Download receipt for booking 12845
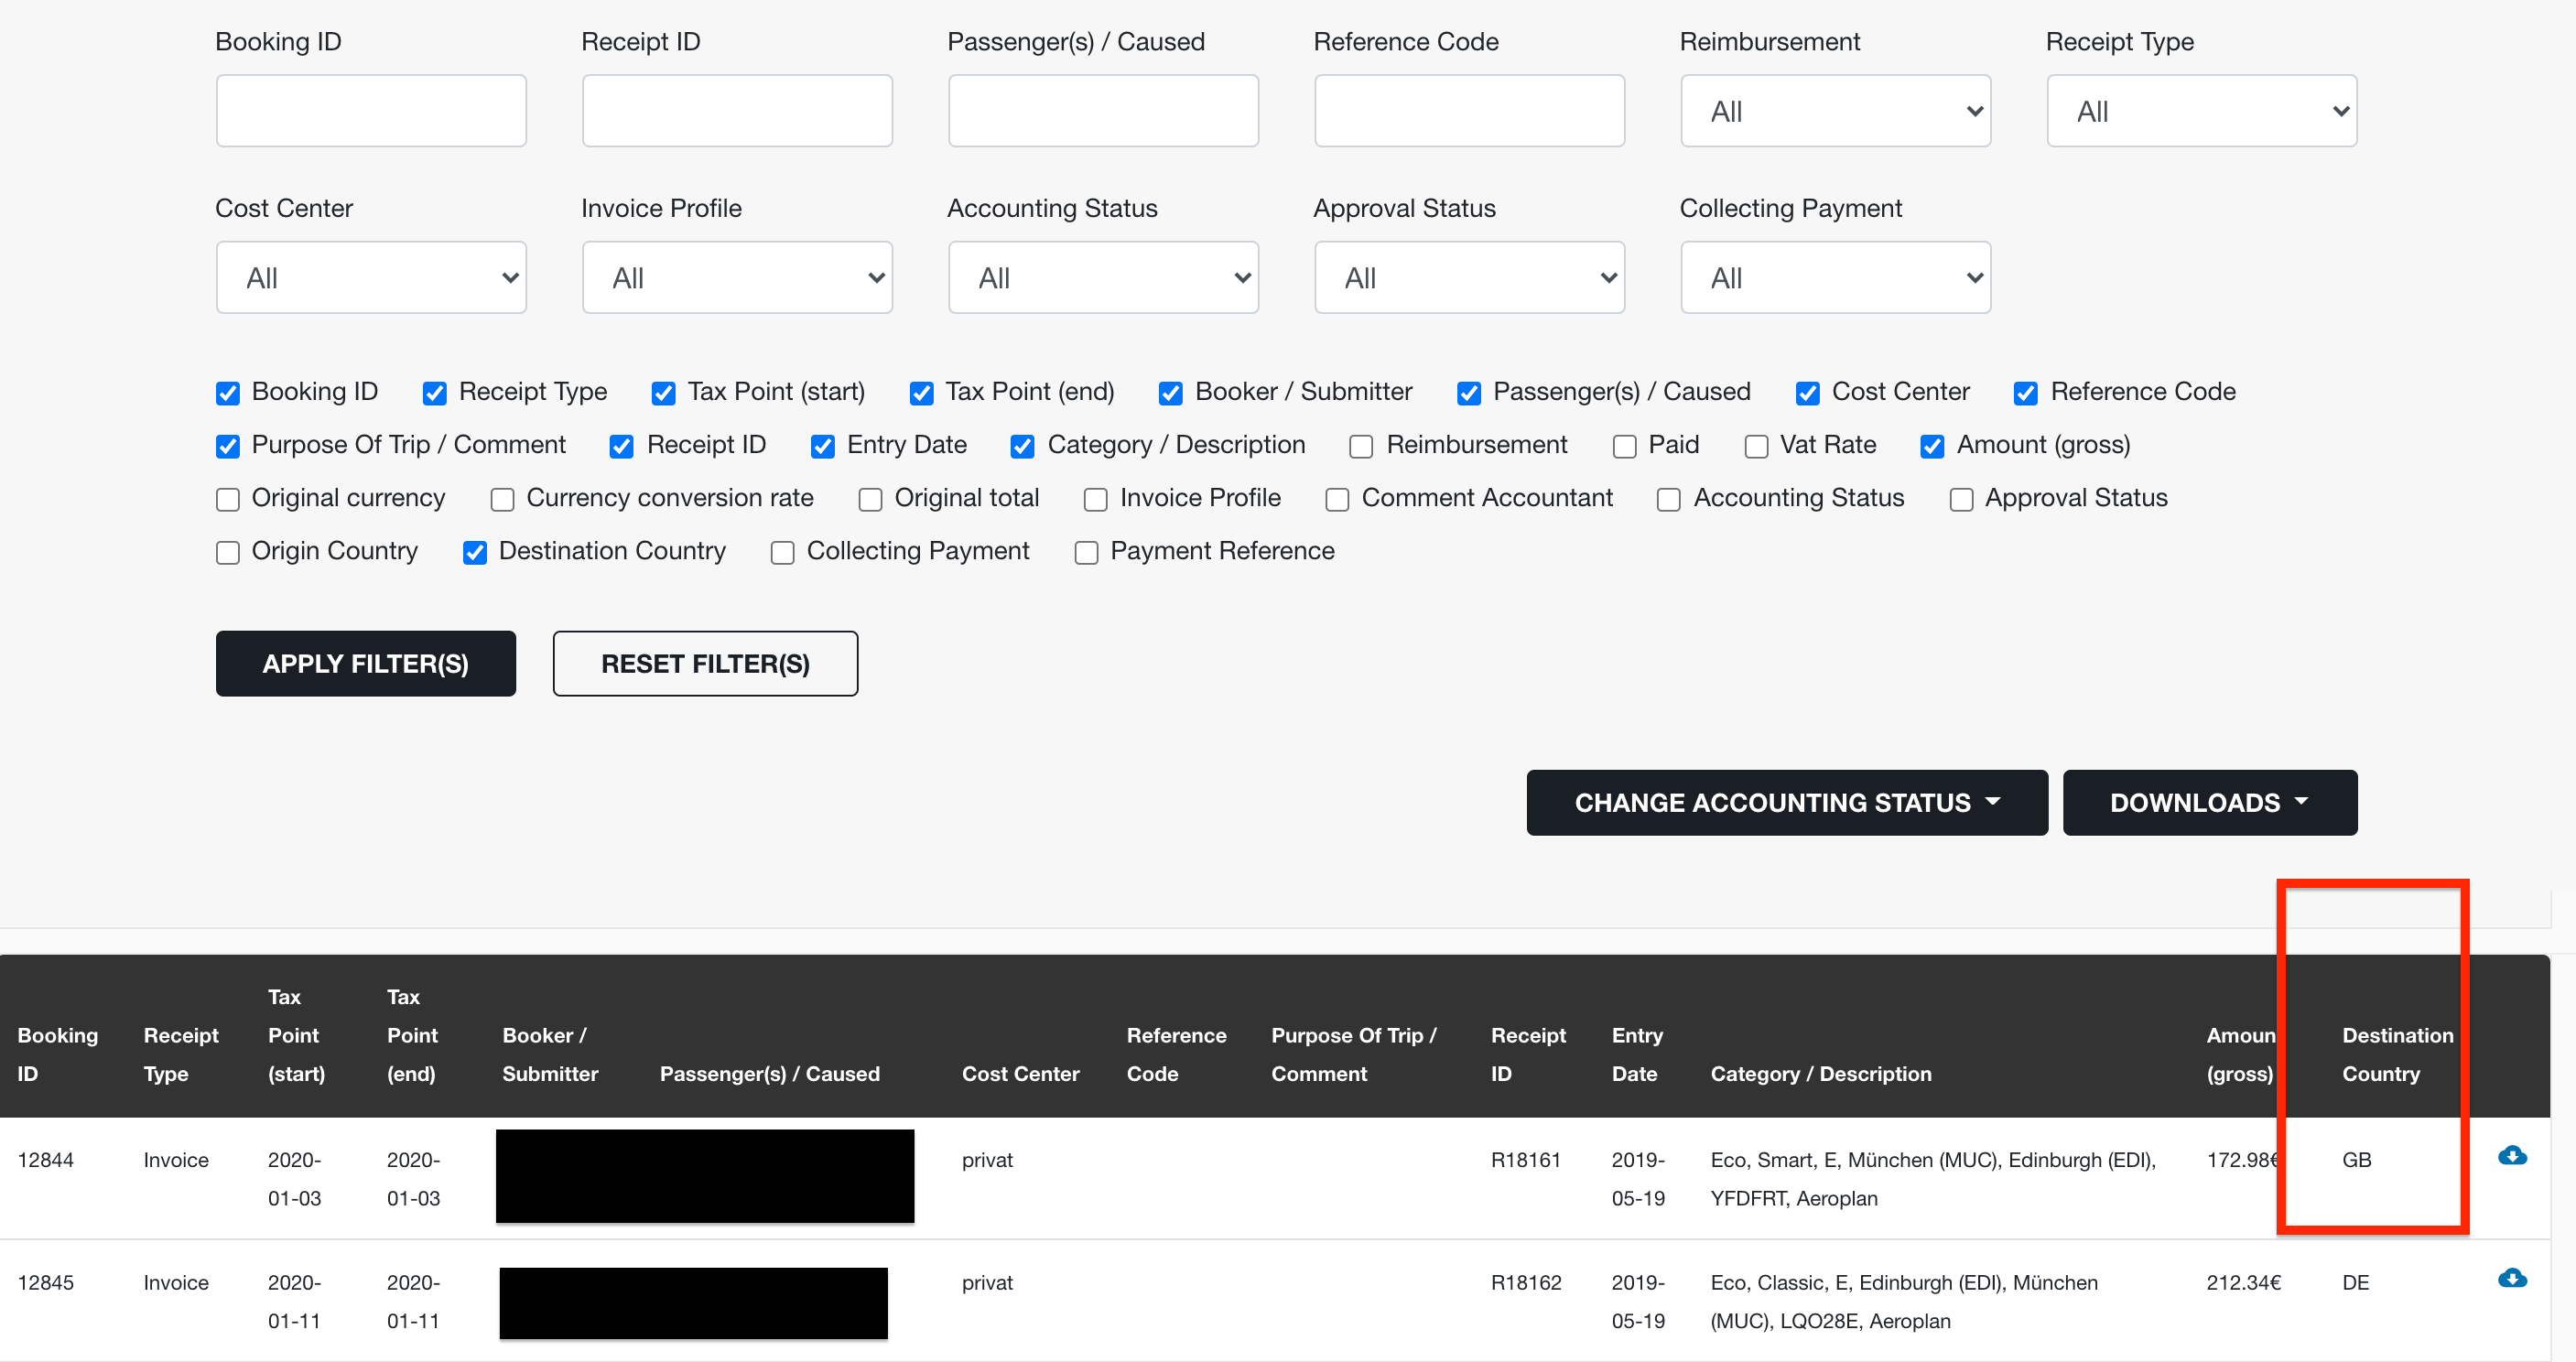2576x1362 pixels. (2512, 1279)
